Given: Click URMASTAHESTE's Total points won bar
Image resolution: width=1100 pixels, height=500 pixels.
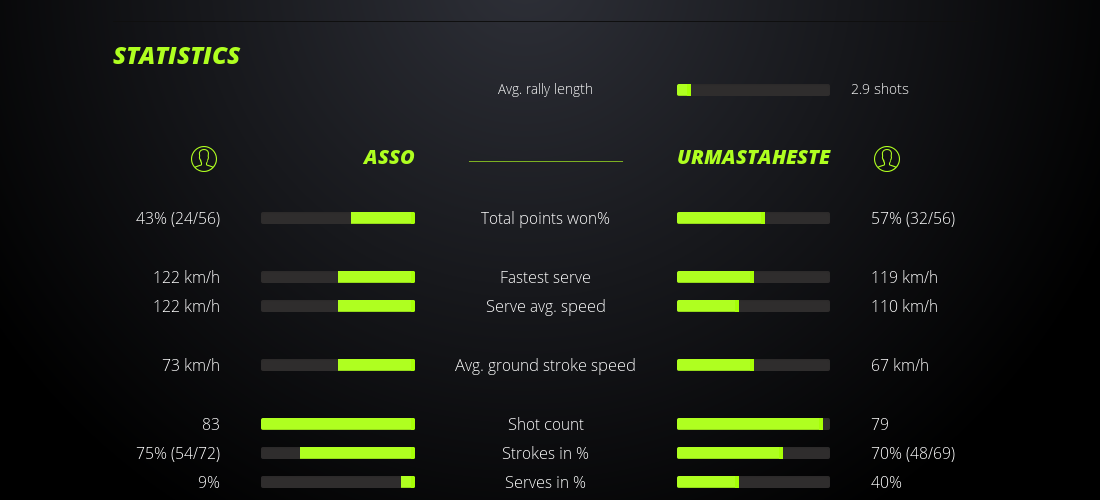Looking at the screenshot, I should click(x=753, y=218).
